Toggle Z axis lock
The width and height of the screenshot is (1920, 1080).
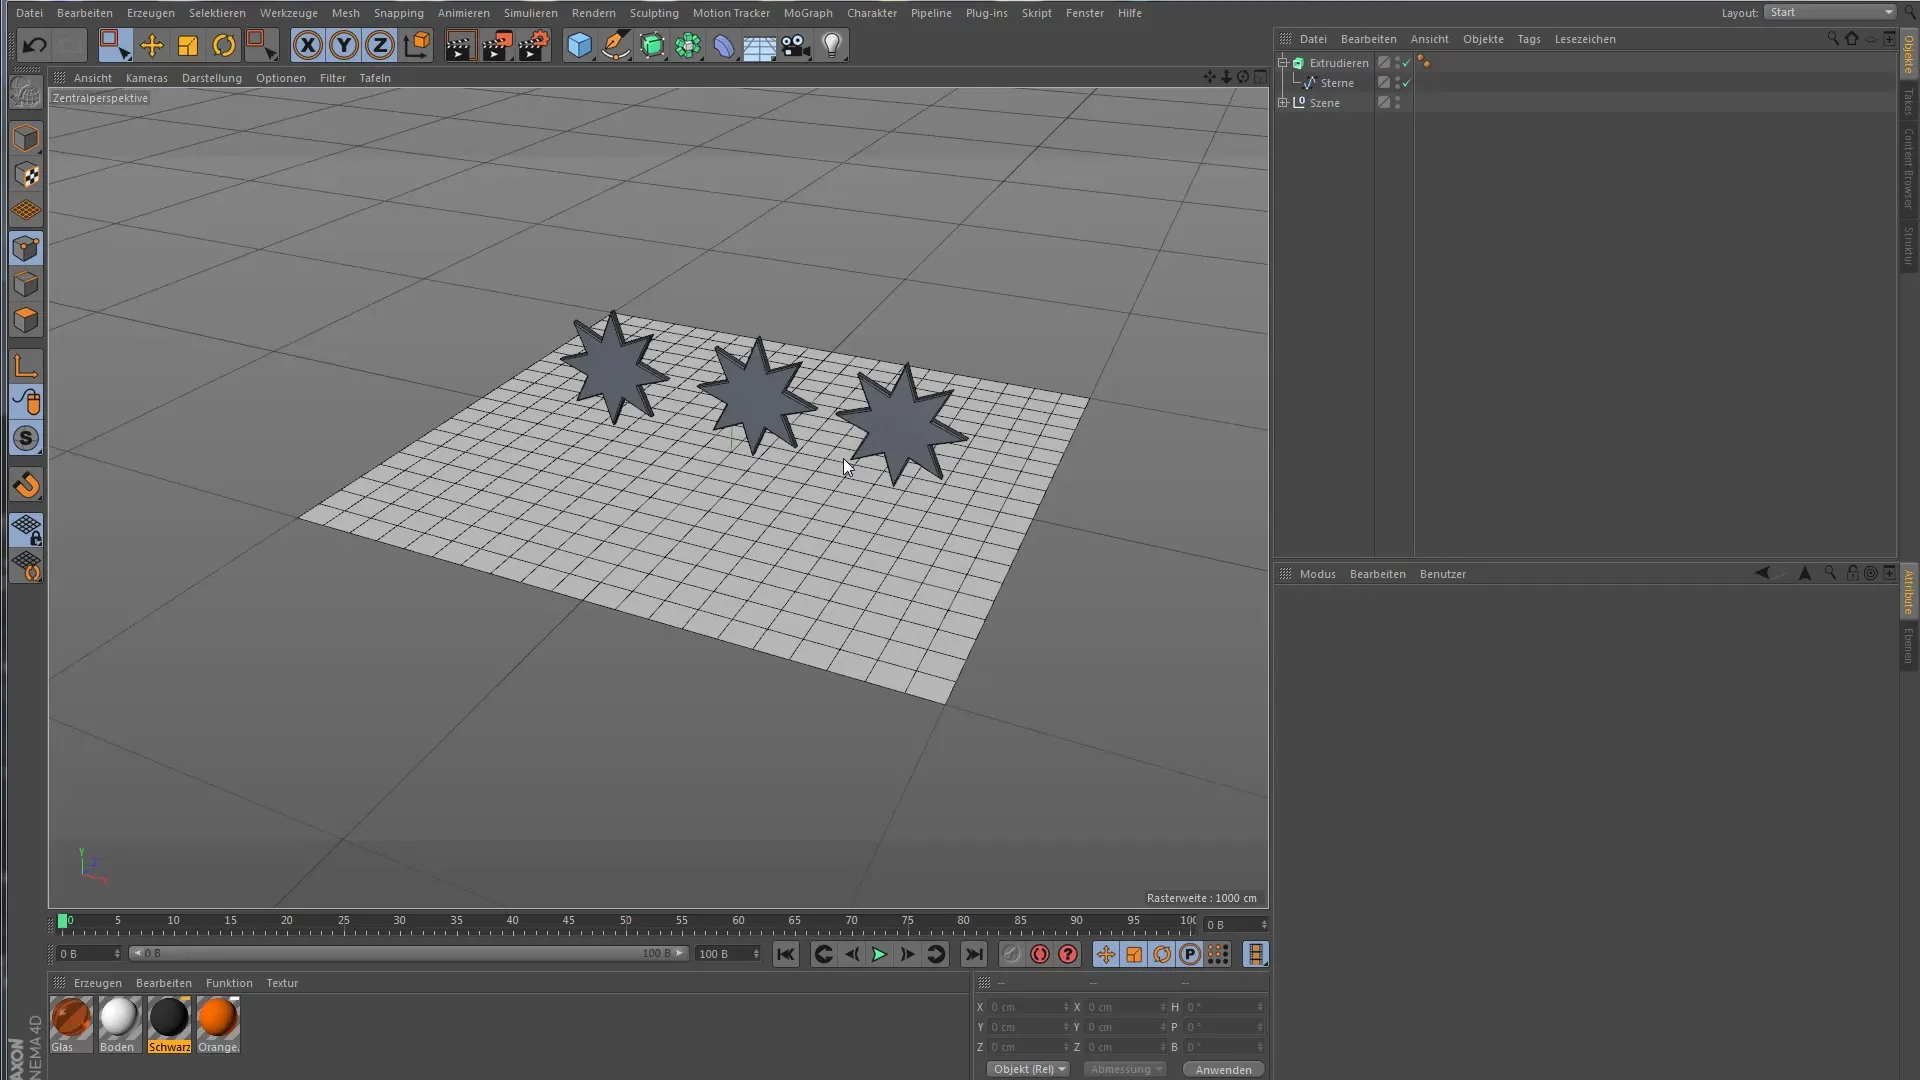[x=380, y=45]
